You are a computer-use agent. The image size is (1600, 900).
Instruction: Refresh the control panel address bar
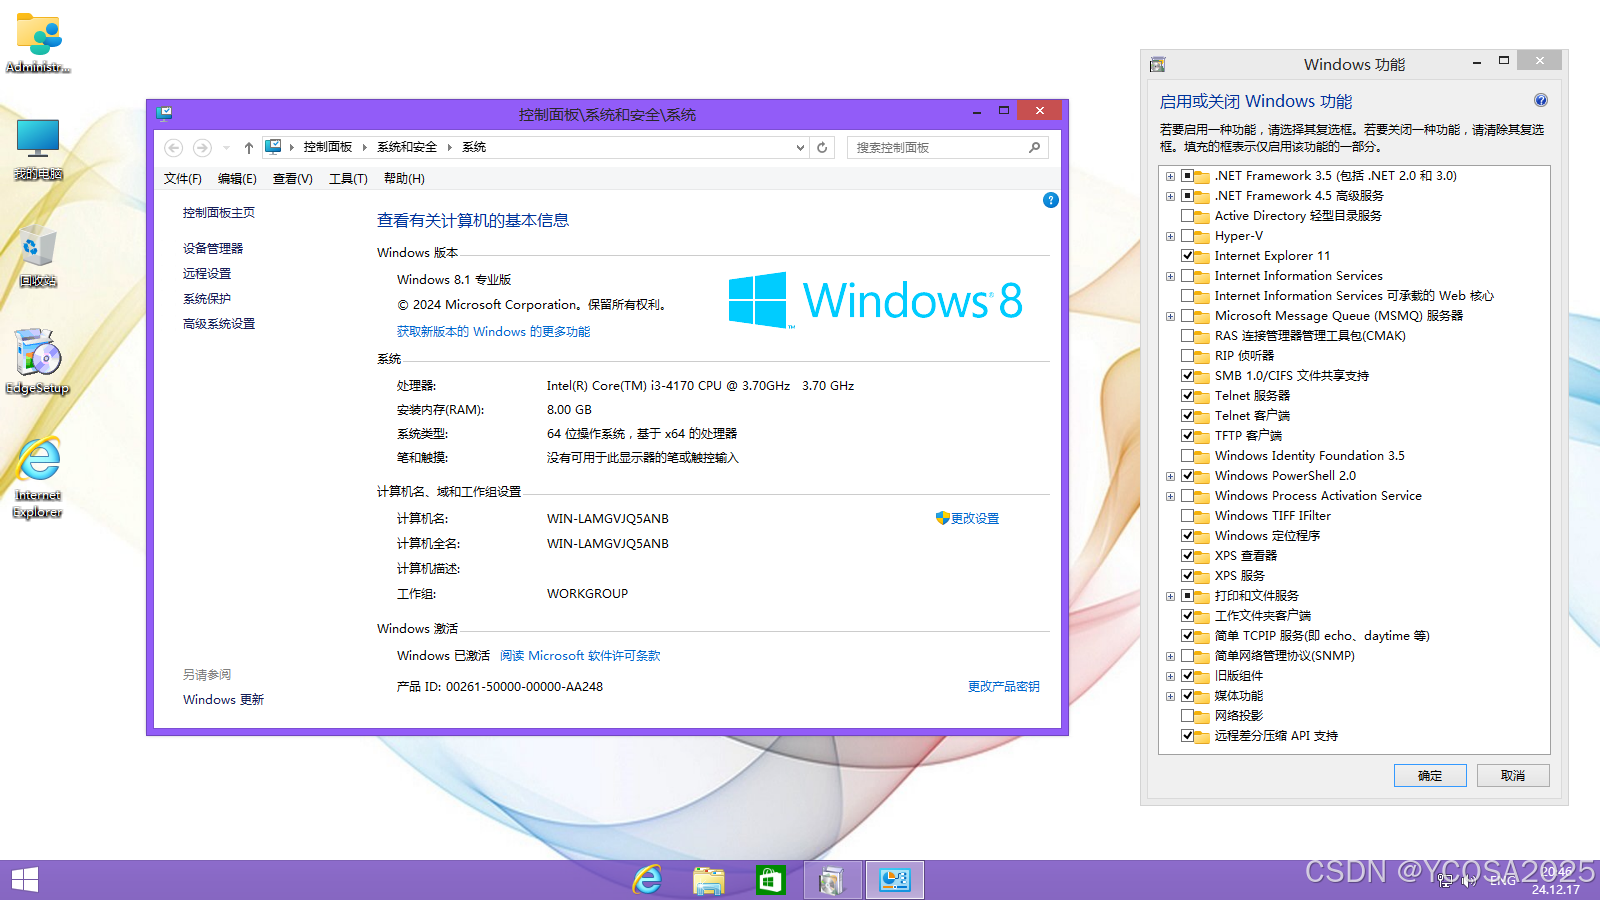[822, 148]
